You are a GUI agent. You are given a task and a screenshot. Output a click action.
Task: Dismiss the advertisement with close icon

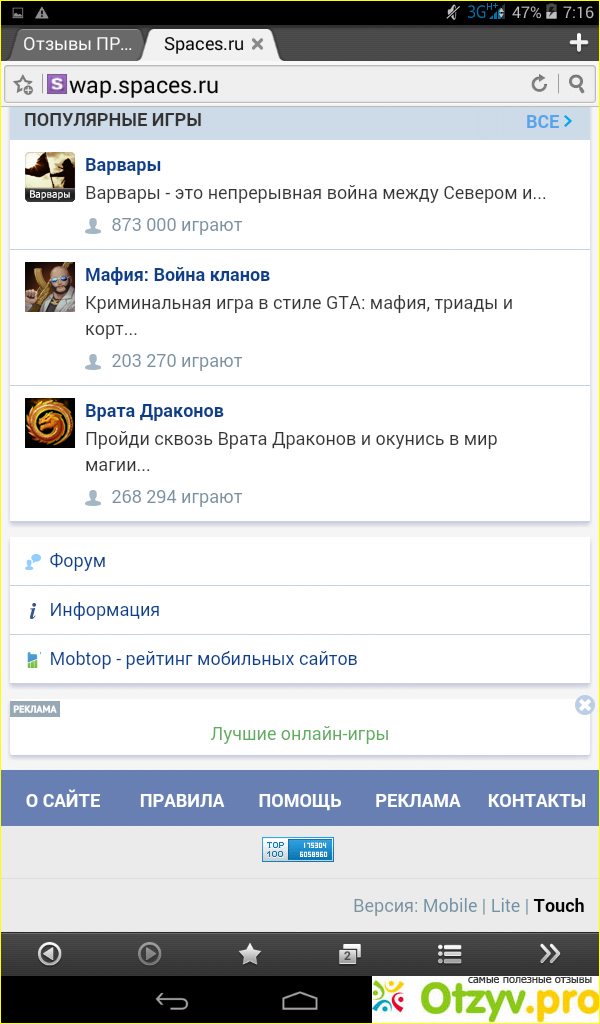click(585, 705)
